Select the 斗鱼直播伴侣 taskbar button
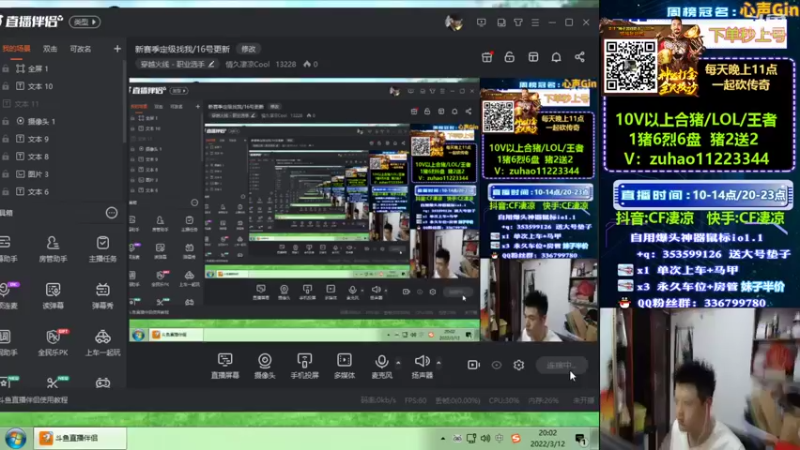This screenshot has width=800, height=450. 80,438
